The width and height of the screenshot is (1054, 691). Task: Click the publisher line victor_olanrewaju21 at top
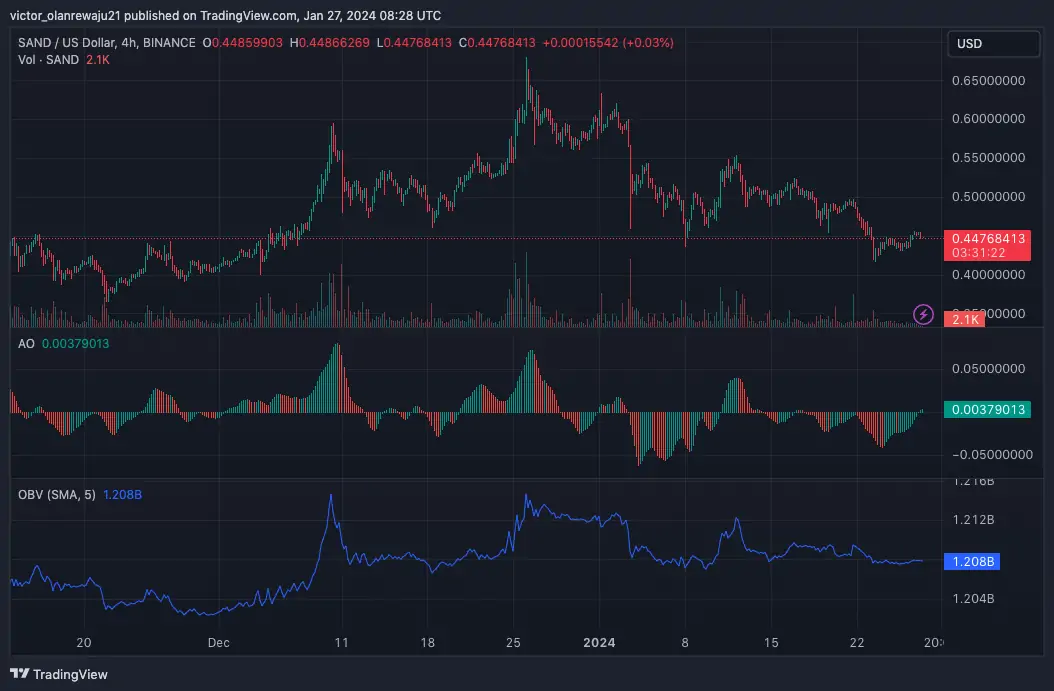coord(225,15)
